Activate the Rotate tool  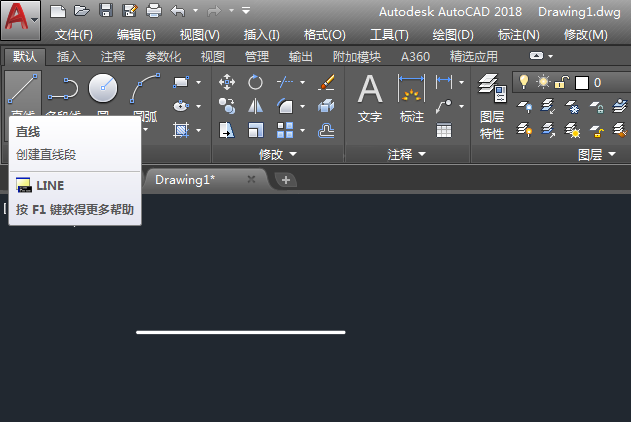pos(255,82)
